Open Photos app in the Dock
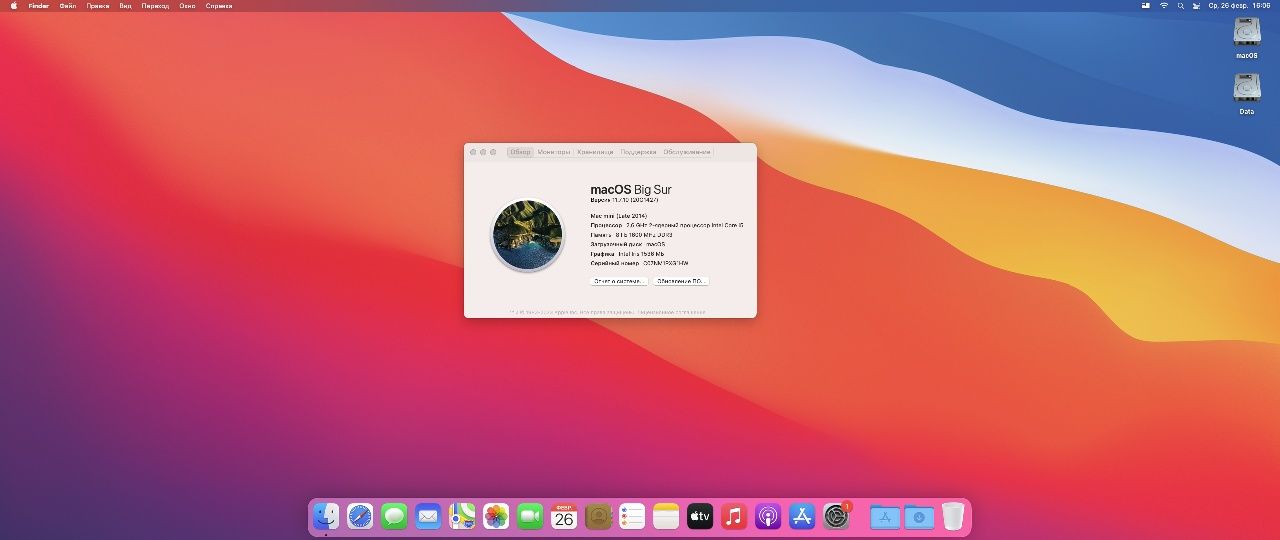 496,516
